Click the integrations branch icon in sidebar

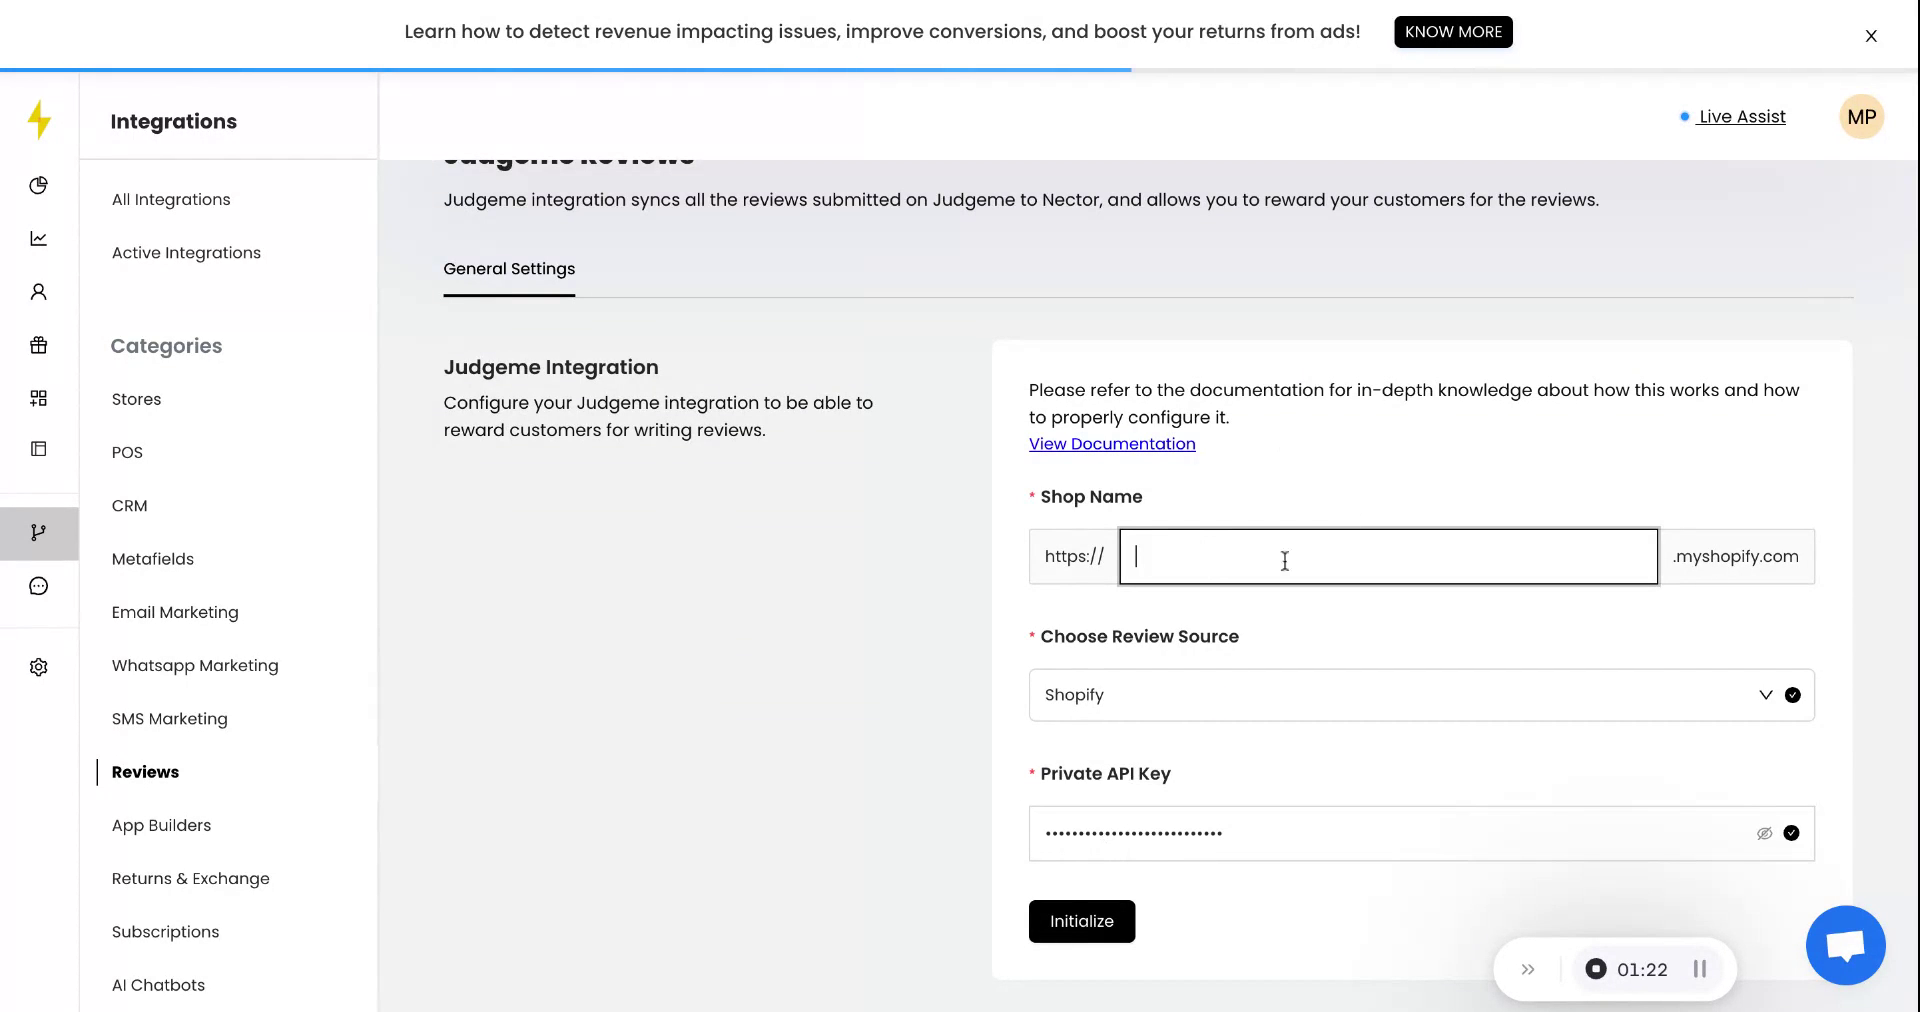38,533
